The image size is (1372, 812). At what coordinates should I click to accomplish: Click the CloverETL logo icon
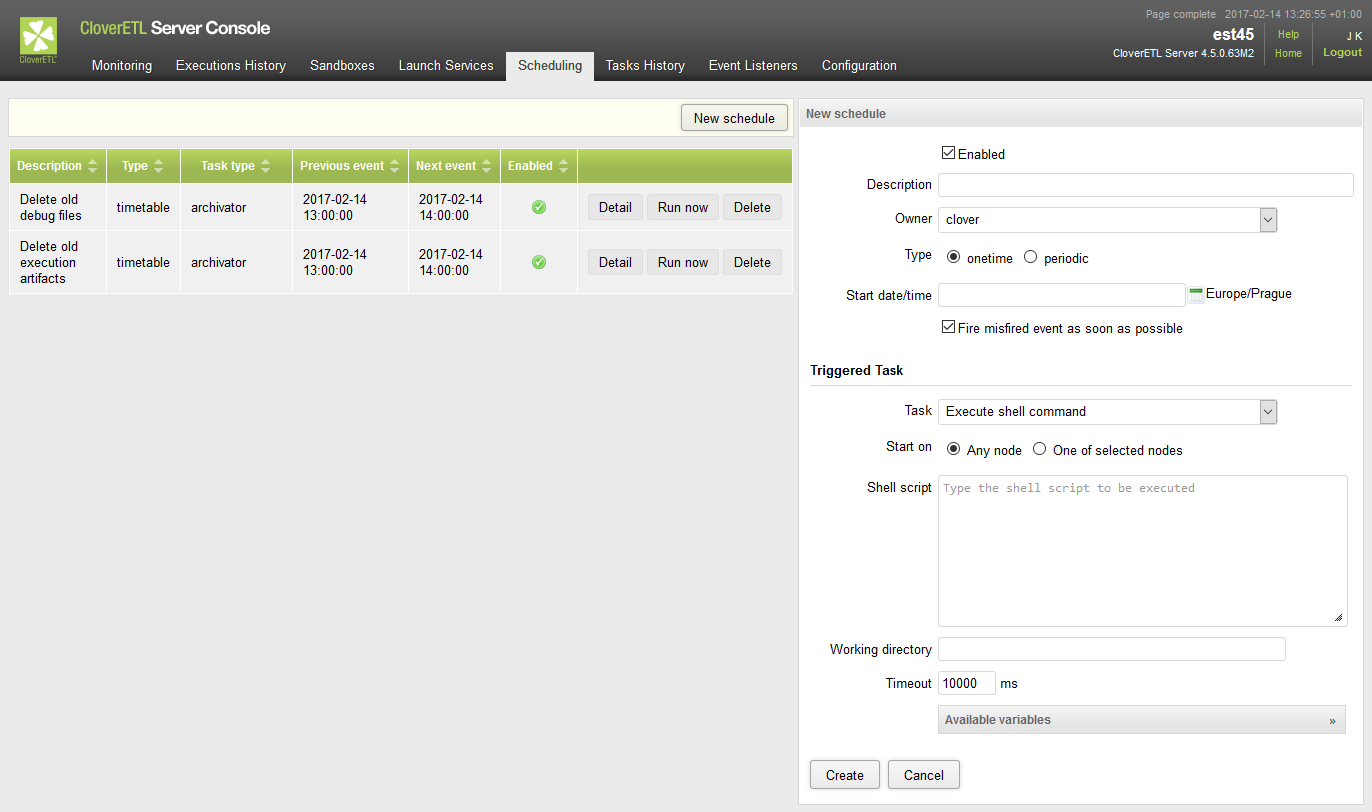point(39,40)
